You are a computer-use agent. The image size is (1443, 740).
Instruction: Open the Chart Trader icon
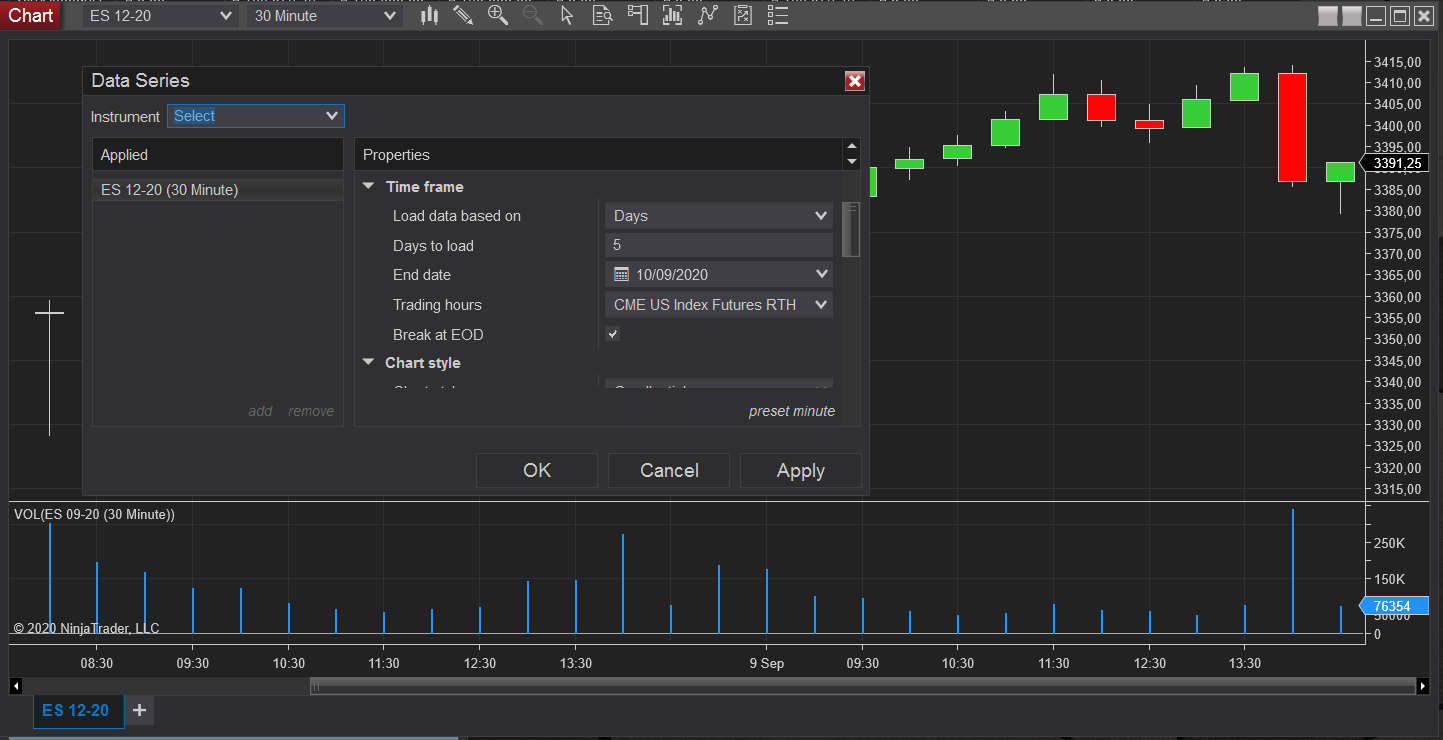[x=637, y=15]
